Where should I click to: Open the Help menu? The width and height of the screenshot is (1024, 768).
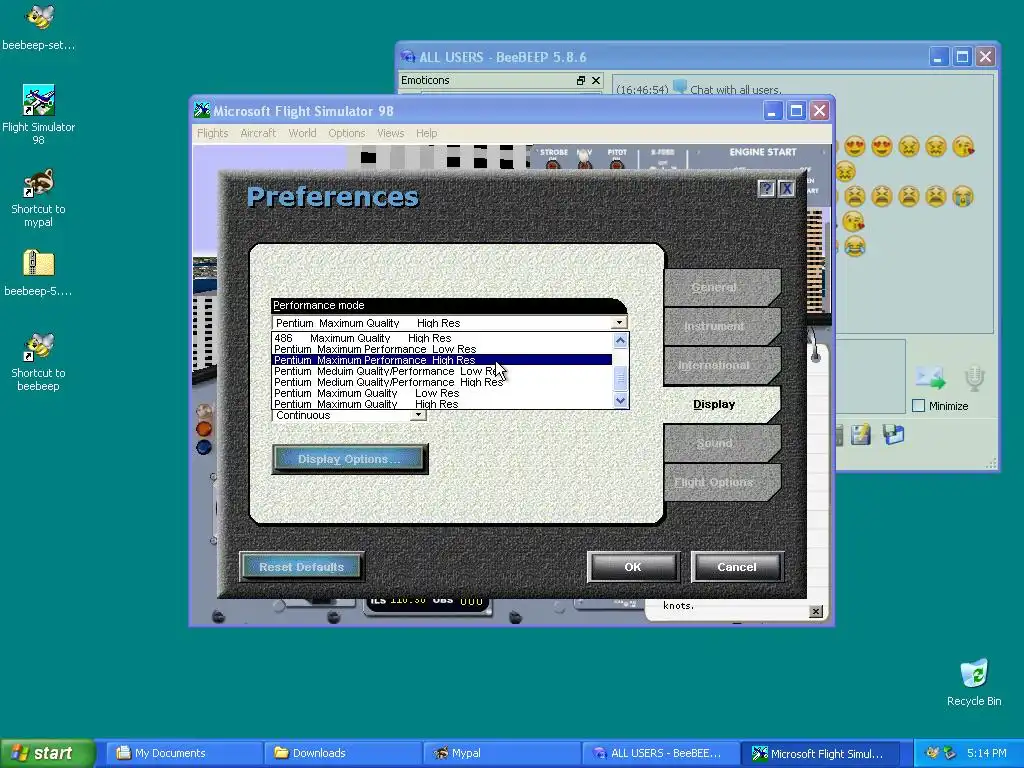point(426,133)
